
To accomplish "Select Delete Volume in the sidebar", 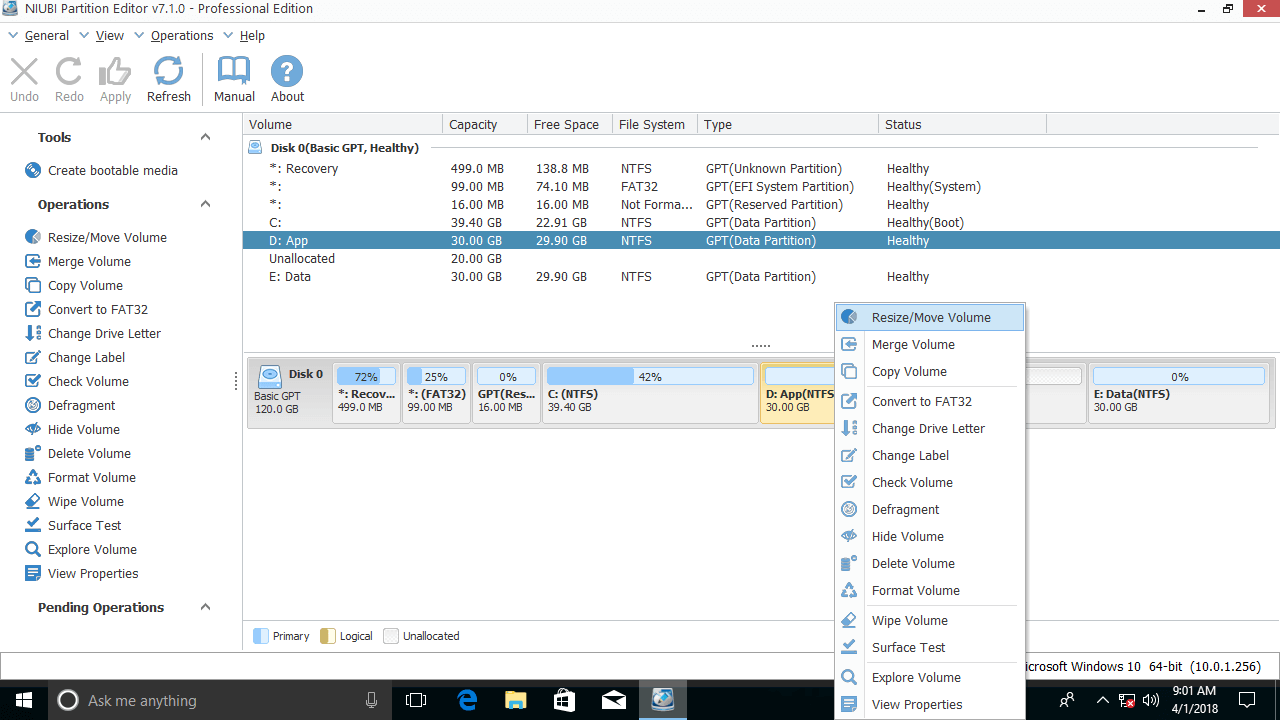I will pos(78,453).
